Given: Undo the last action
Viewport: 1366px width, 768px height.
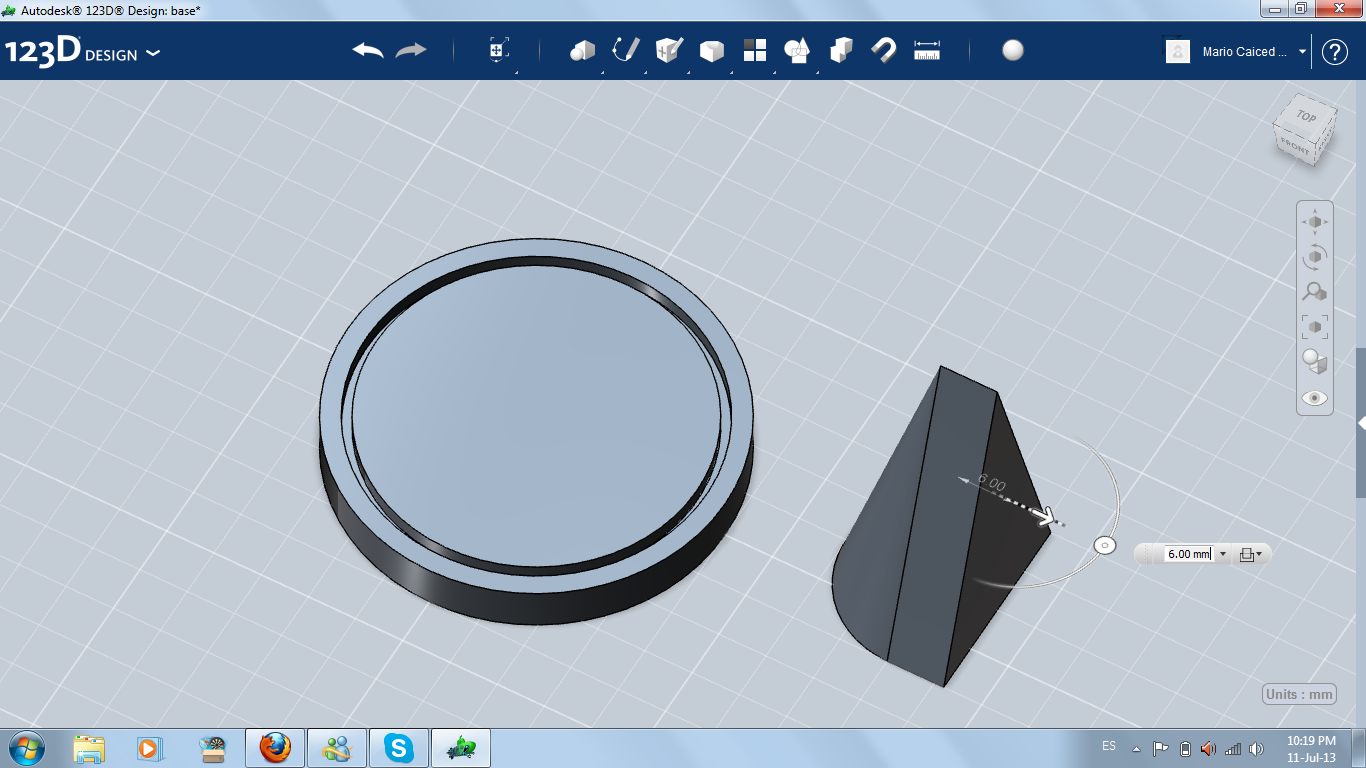Looking at the screenshot, I should (x=368, y=51).
